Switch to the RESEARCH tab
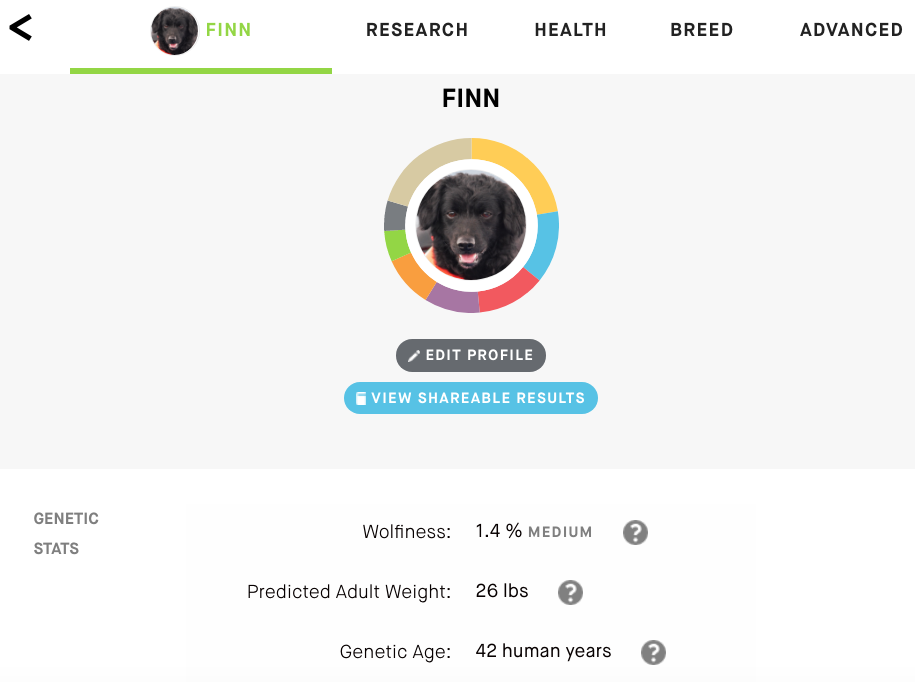 pos(417,30)
